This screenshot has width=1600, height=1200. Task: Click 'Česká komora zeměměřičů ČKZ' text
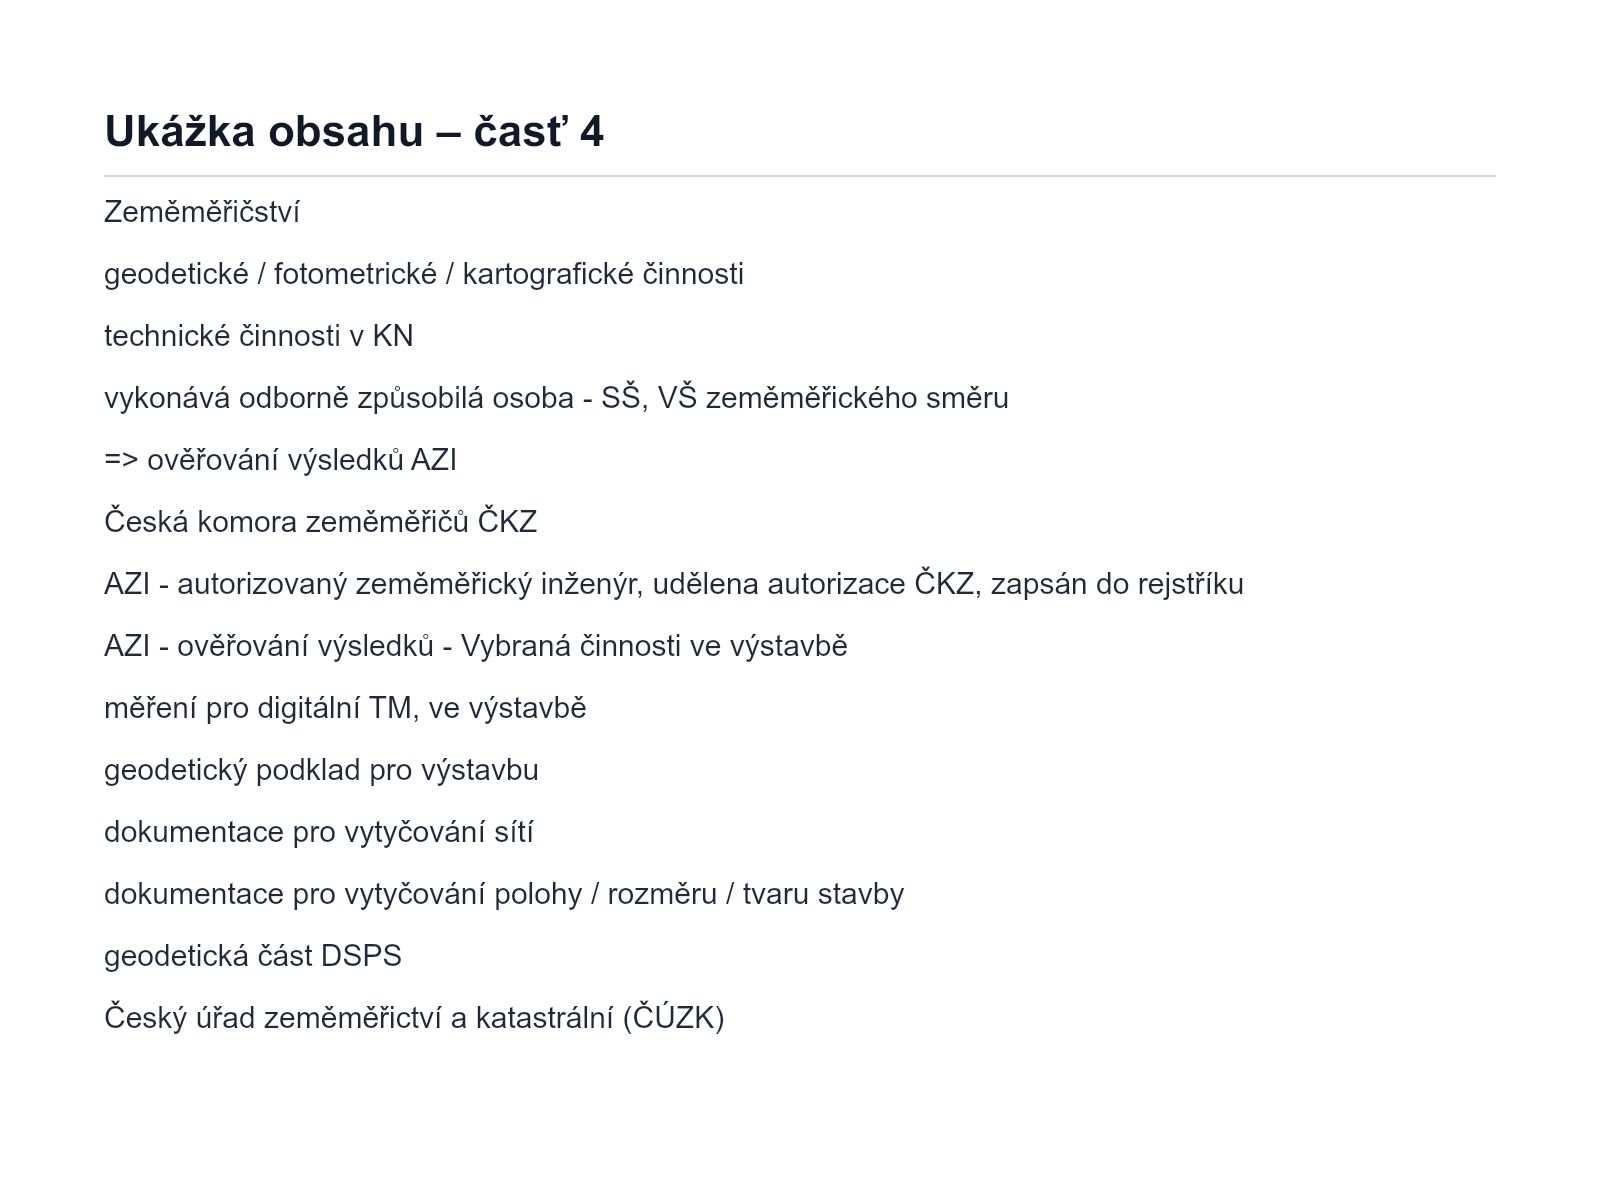pyautogui.click(x=321, y=522)
